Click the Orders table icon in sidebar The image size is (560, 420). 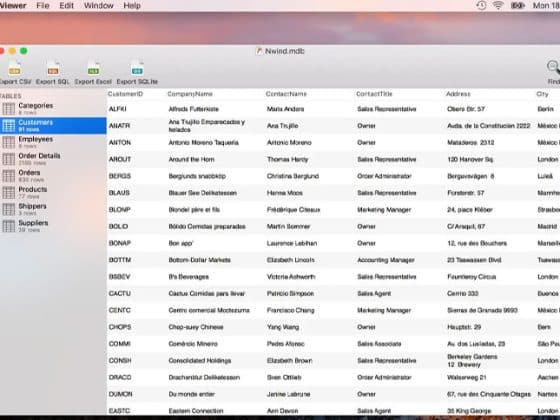pos(9,176)
